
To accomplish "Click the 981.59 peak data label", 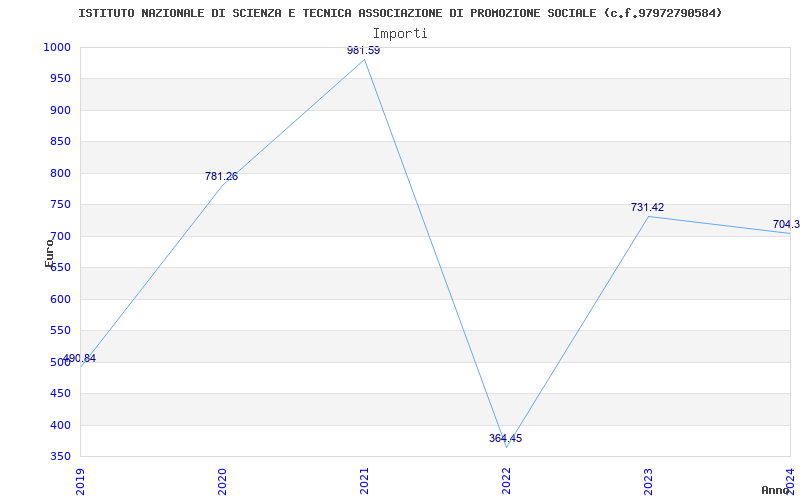I will coord(363,51).
